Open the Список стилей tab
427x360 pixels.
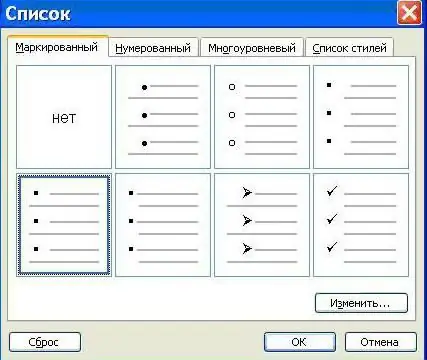(350, 48)
